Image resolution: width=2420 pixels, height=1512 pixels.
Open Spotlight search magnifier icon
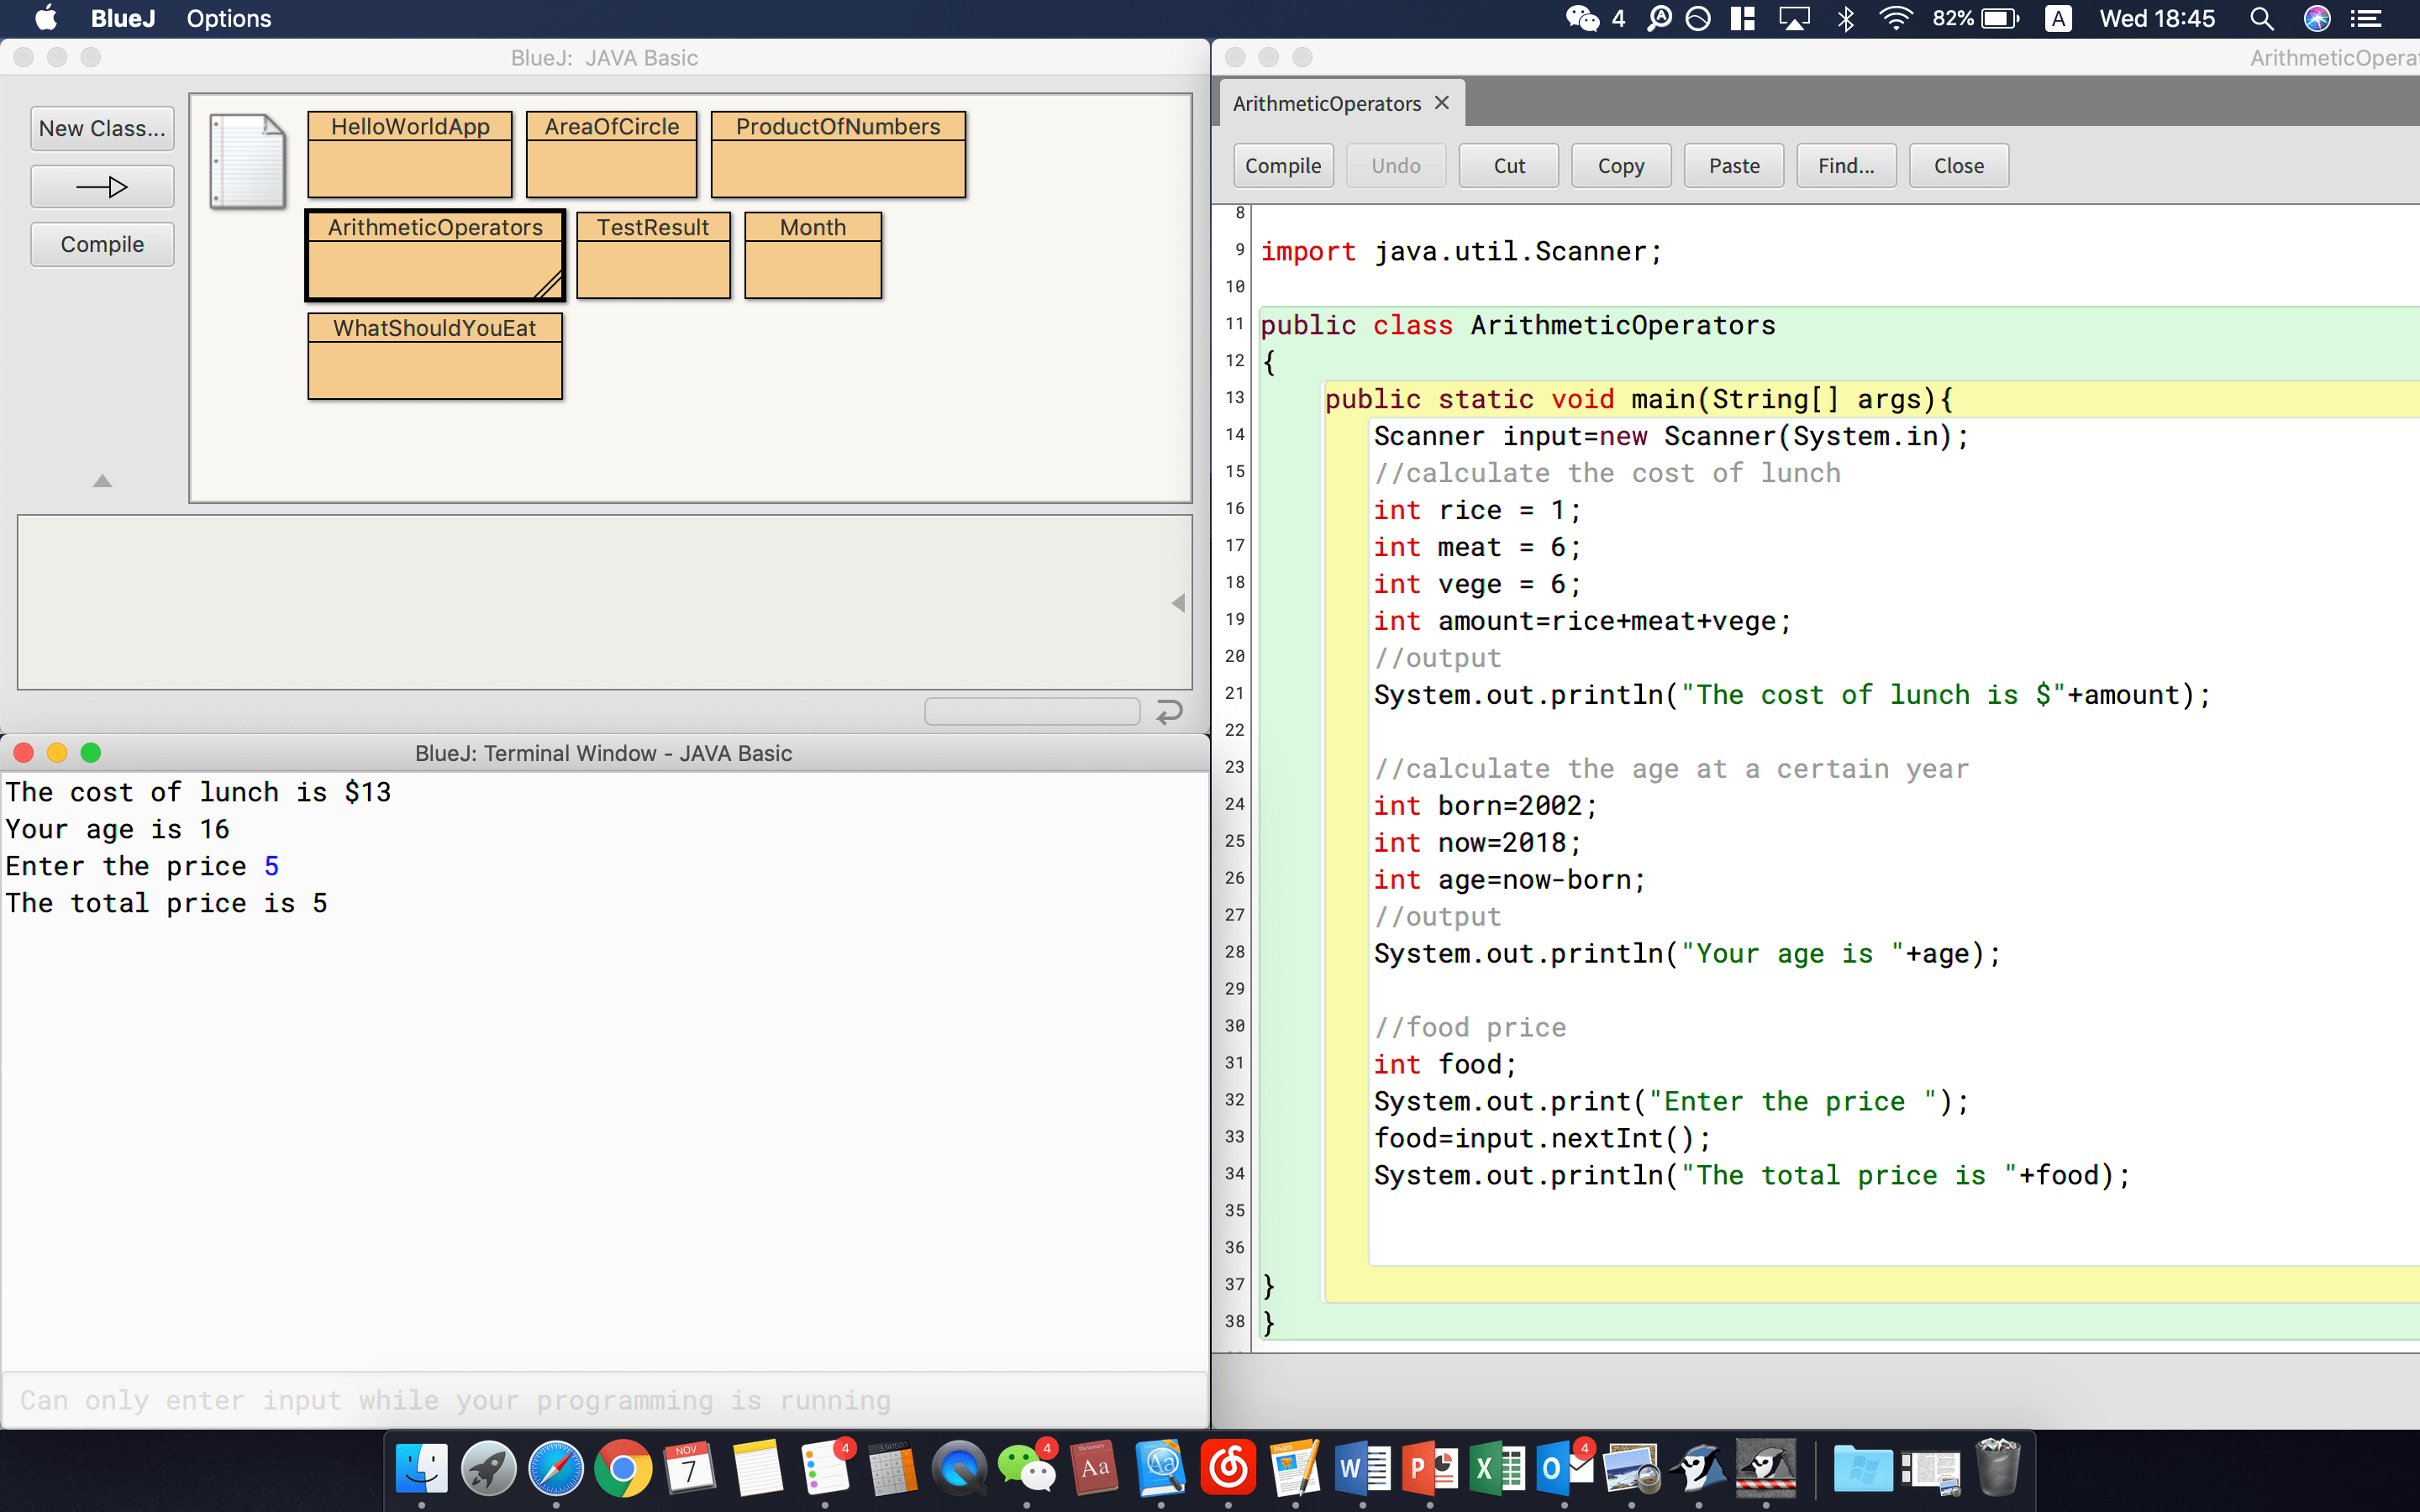[2261, 19]
